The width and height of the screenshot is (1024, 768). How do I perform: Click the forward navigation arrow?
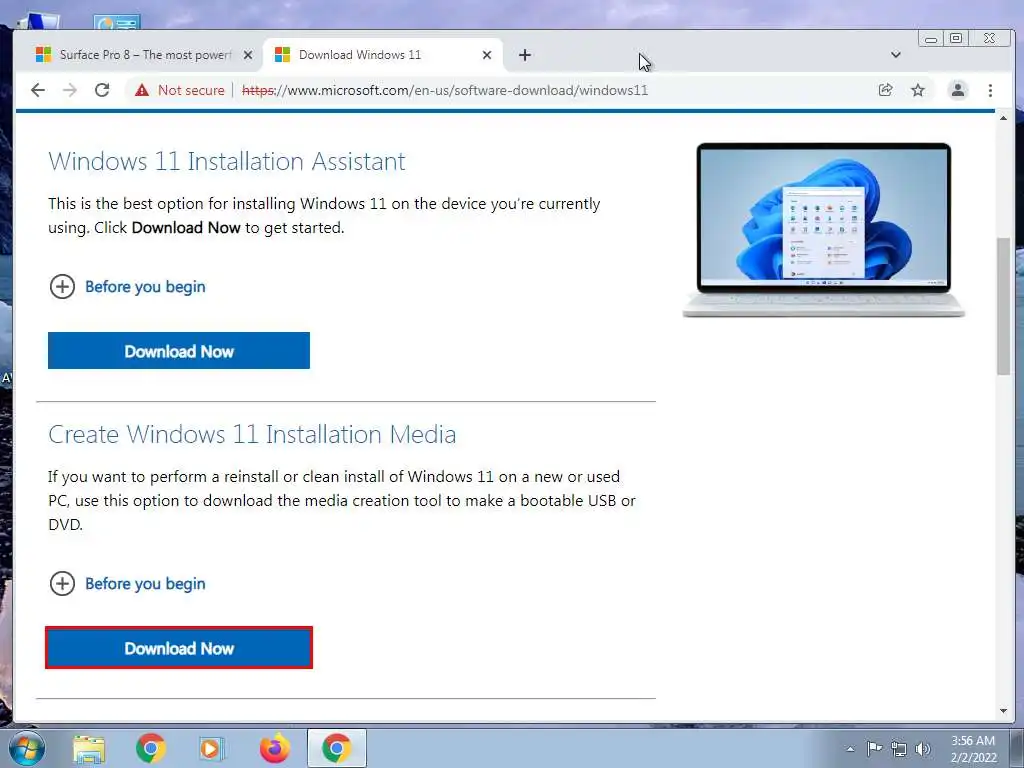click(x=70, y=90)
